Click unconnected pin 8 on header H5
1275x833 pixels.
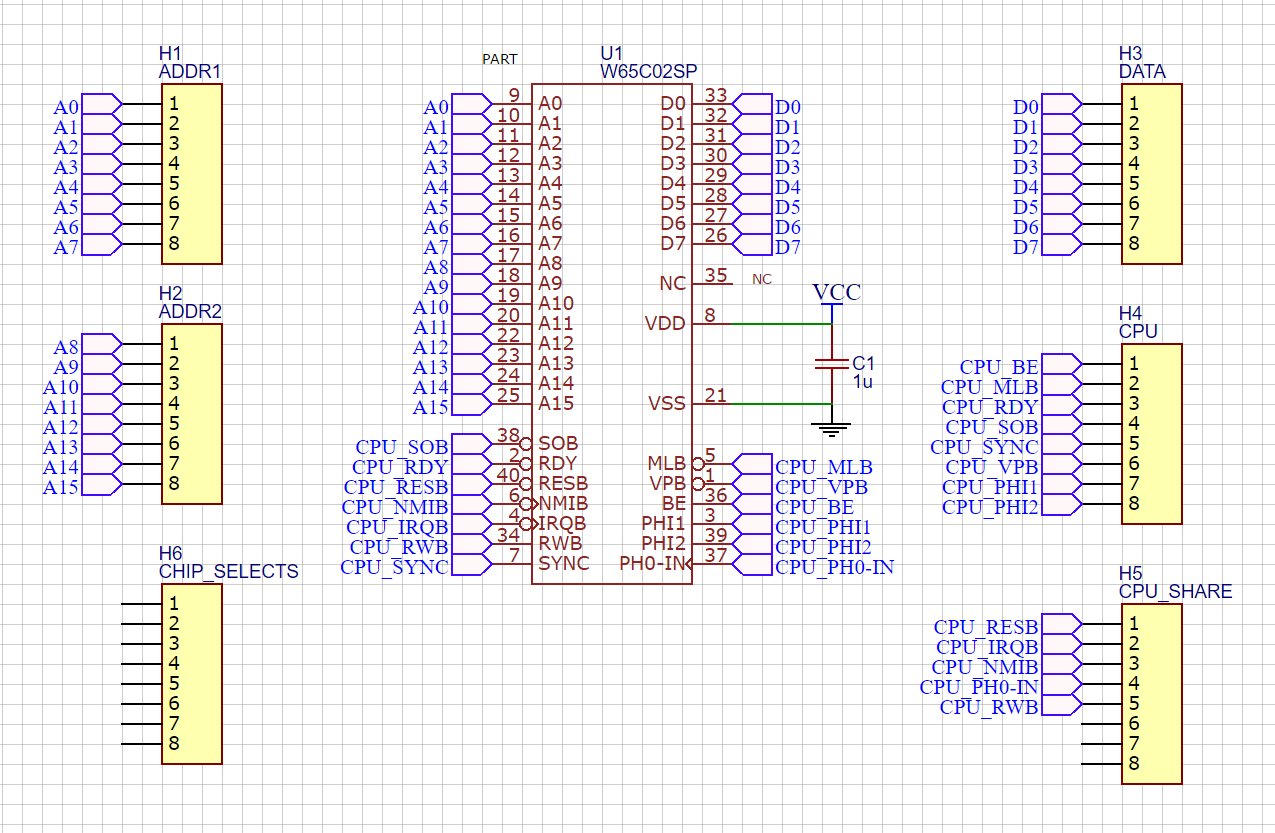[x=1102, y=764]
